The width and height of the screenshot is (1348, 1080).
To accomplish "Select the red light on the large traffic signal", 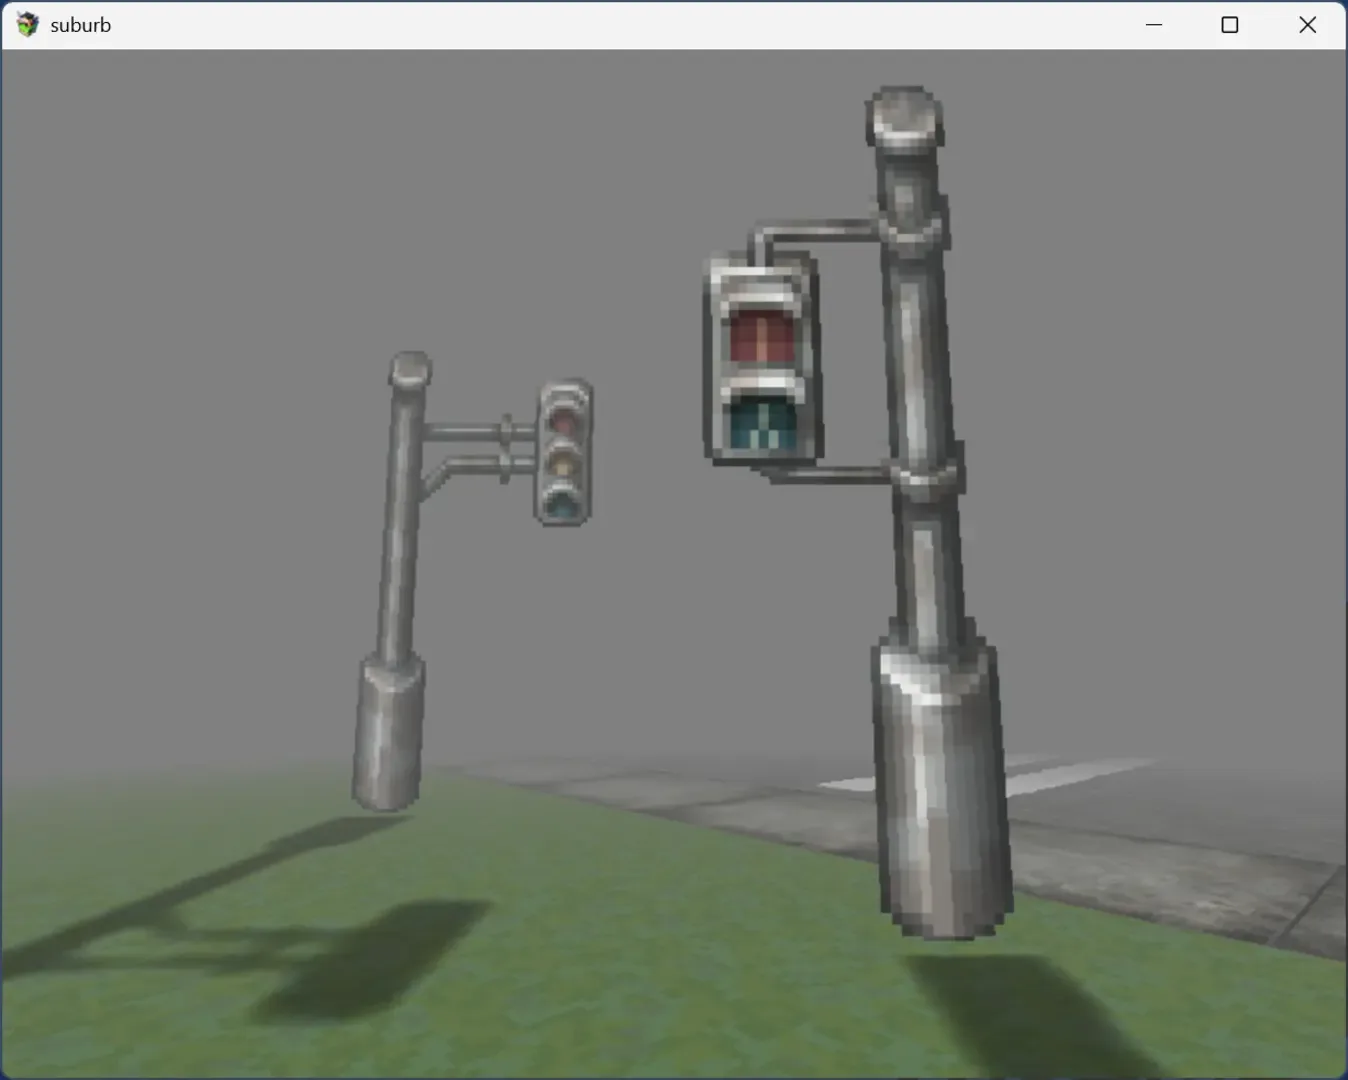I will pos(761,335).
